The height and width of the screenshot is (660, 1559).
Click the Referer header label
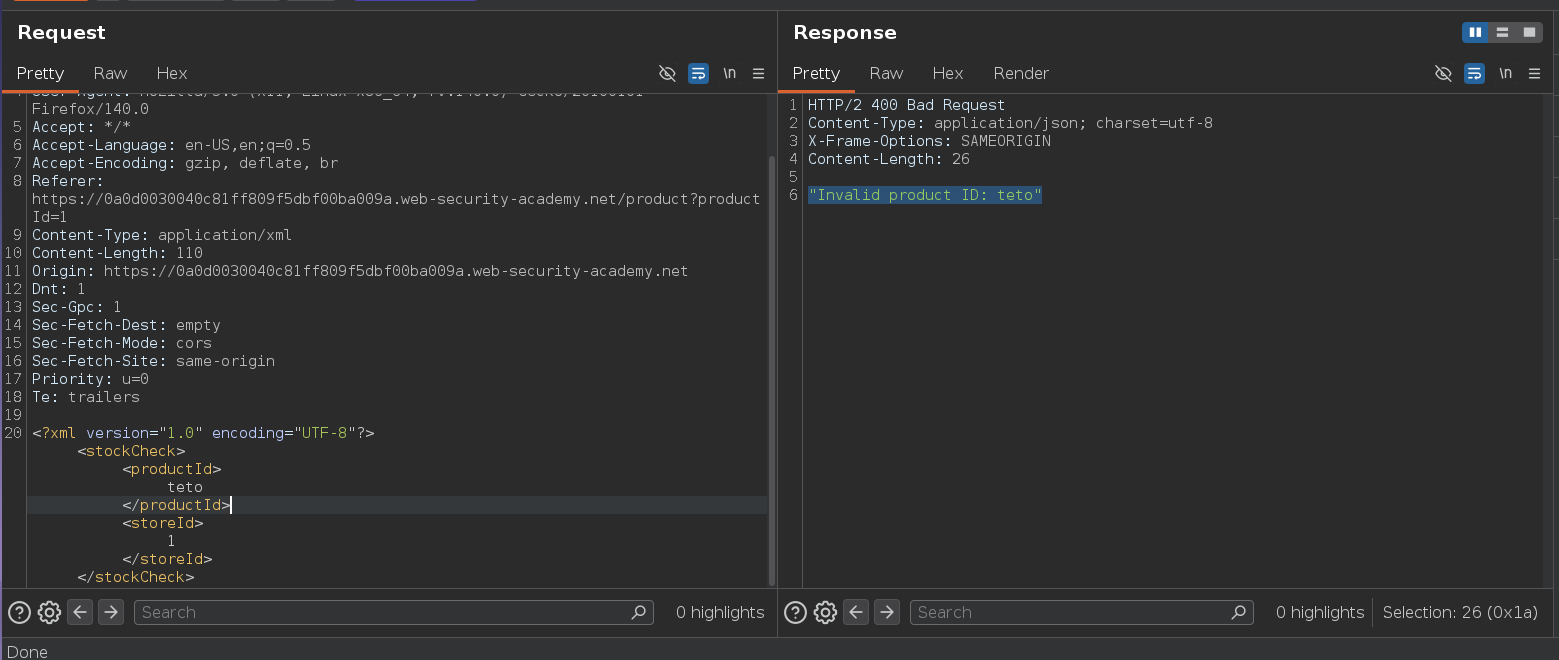point(67,181)
